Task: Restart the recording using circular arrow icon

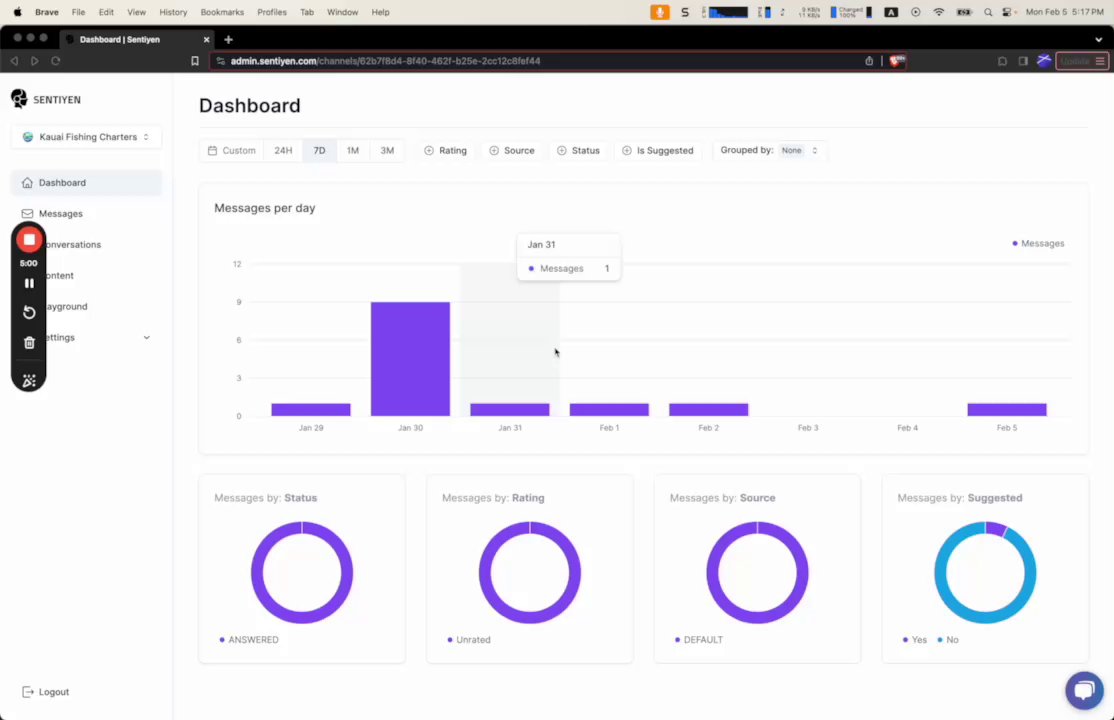Action: point(29,313)
